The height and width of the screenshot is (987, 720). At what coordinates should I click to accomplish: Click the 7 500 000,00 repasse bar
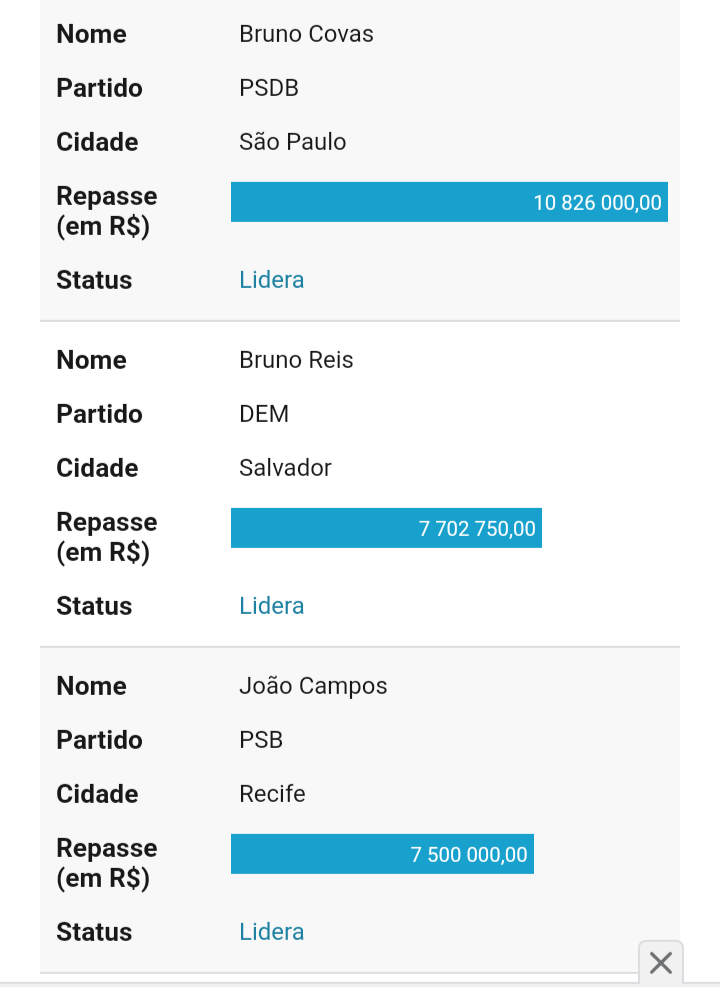382,854
